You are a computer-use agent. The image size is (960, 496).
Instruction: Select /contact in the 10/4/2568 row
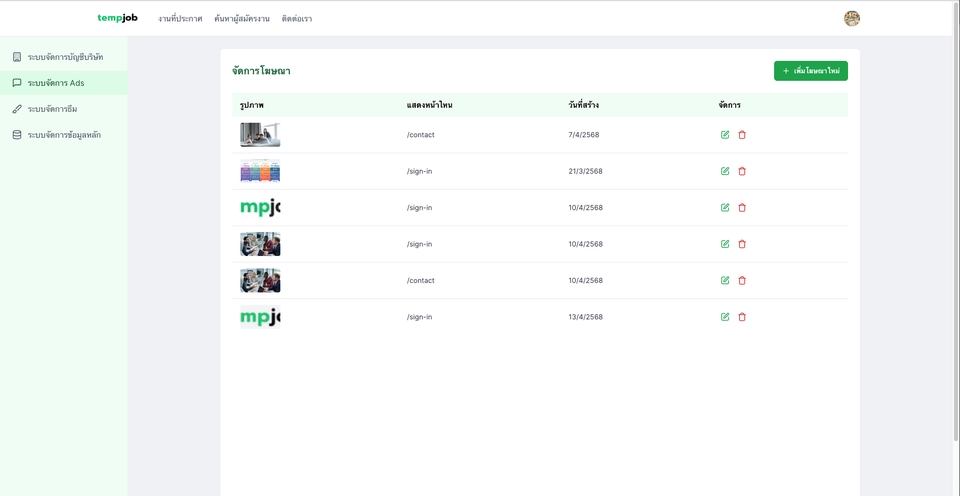(421, 280)
